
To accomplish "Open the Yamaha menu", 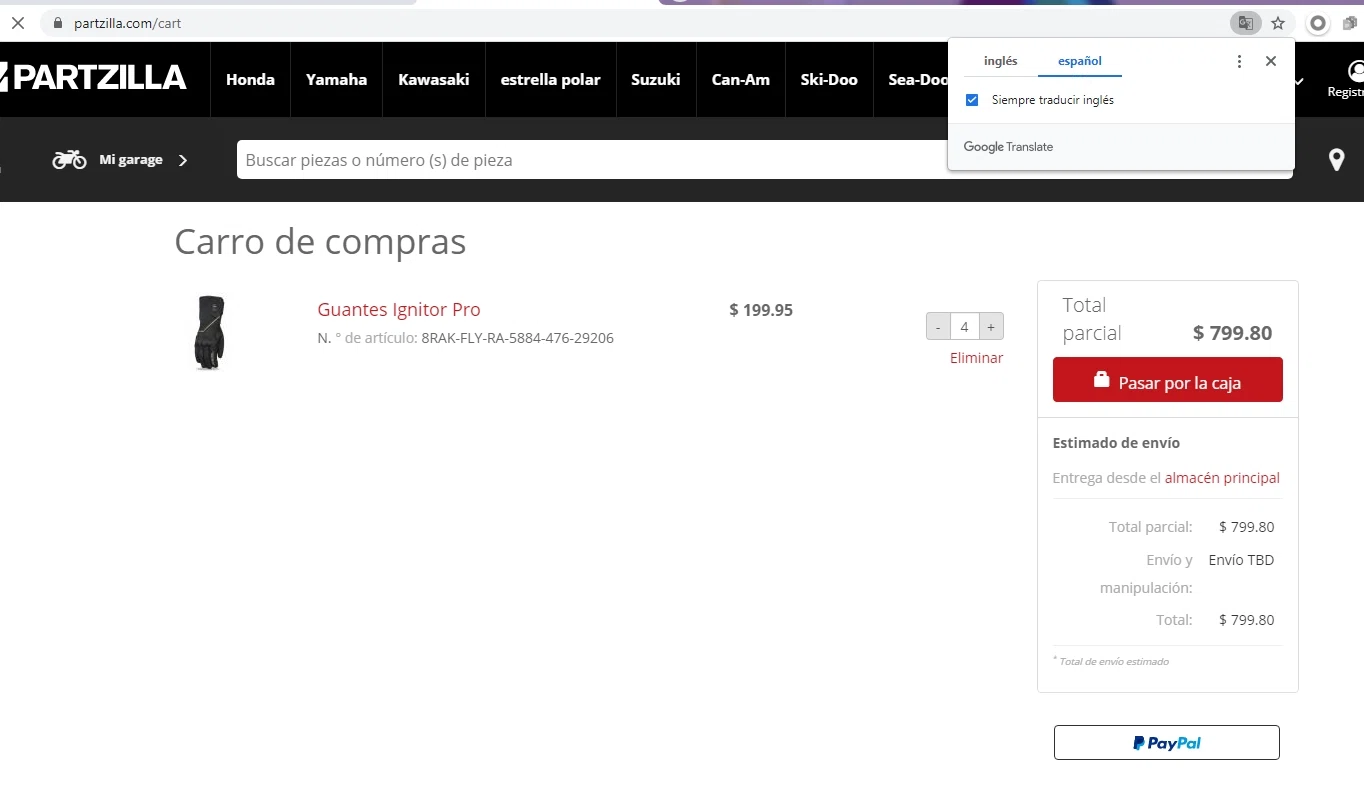I will tap(336, 79).
